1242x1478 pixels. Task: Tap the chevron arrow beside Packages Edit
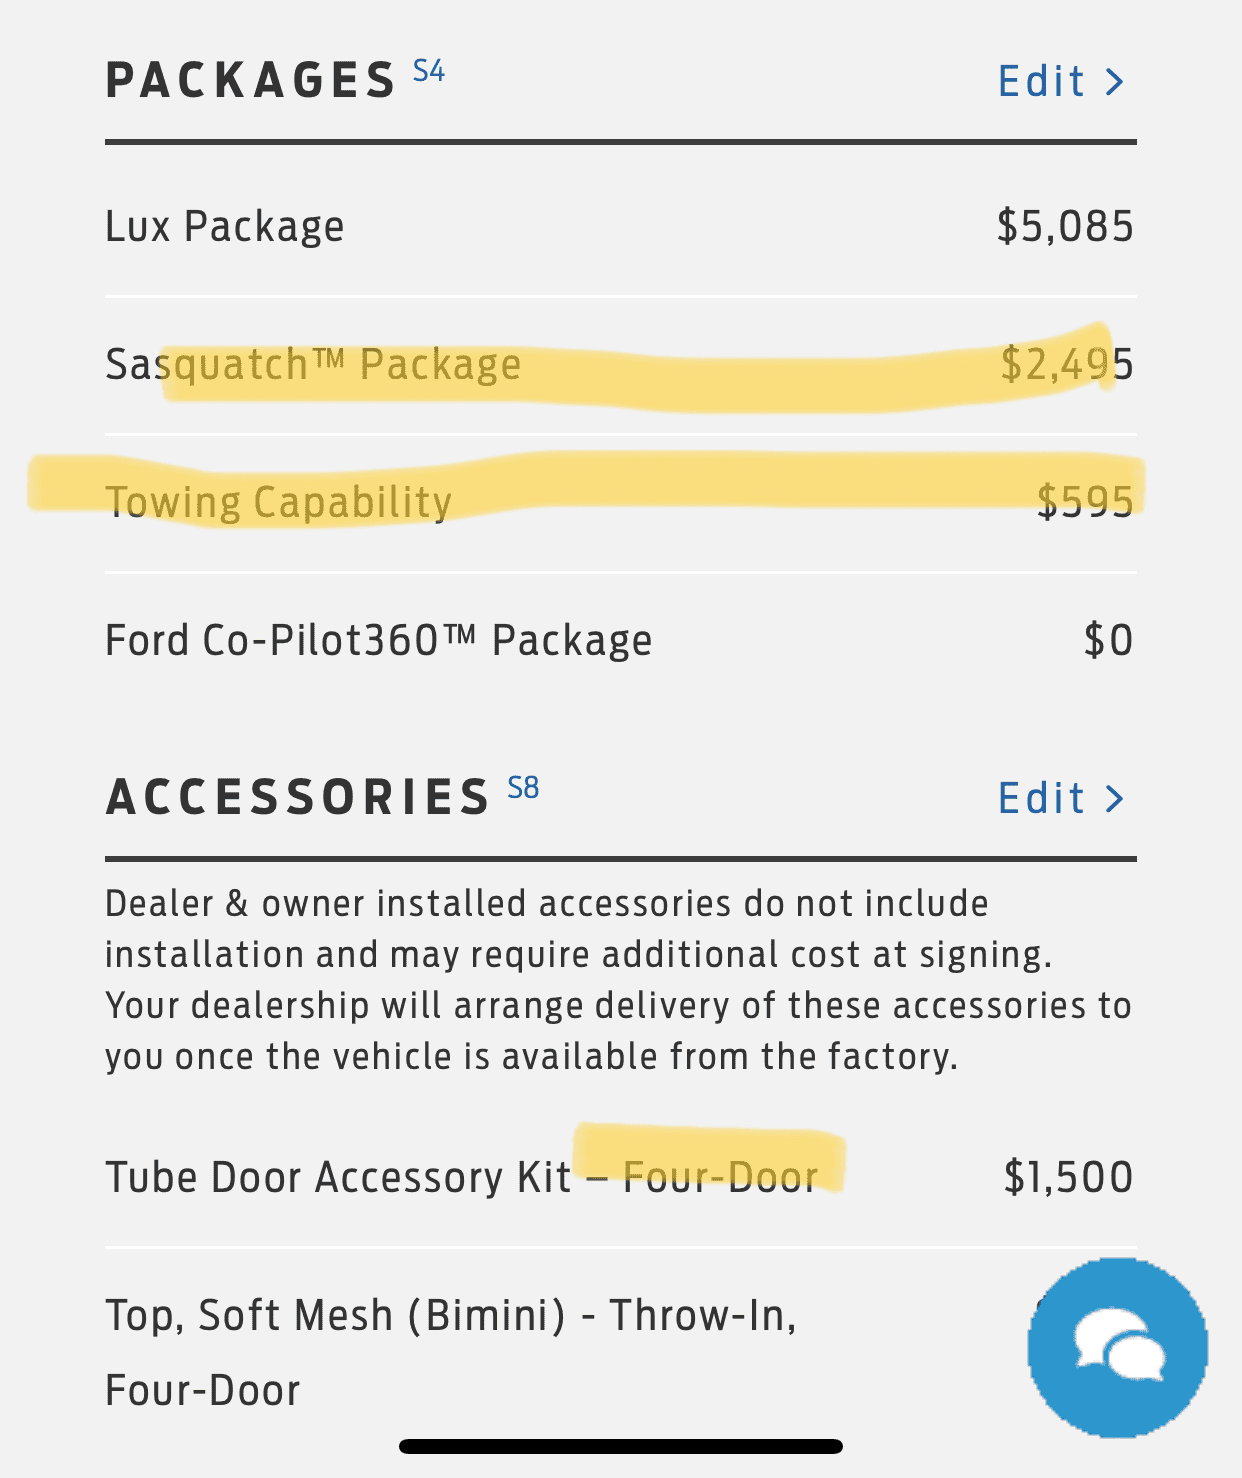1115,82
